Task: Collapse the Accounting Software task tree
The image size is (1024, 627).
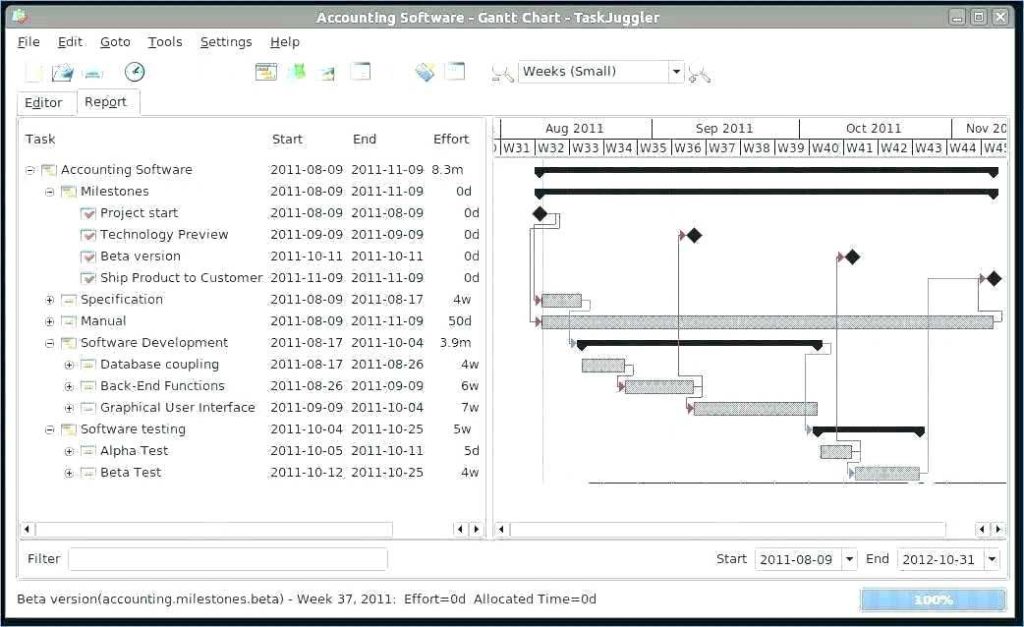Action: coord(29,169)
